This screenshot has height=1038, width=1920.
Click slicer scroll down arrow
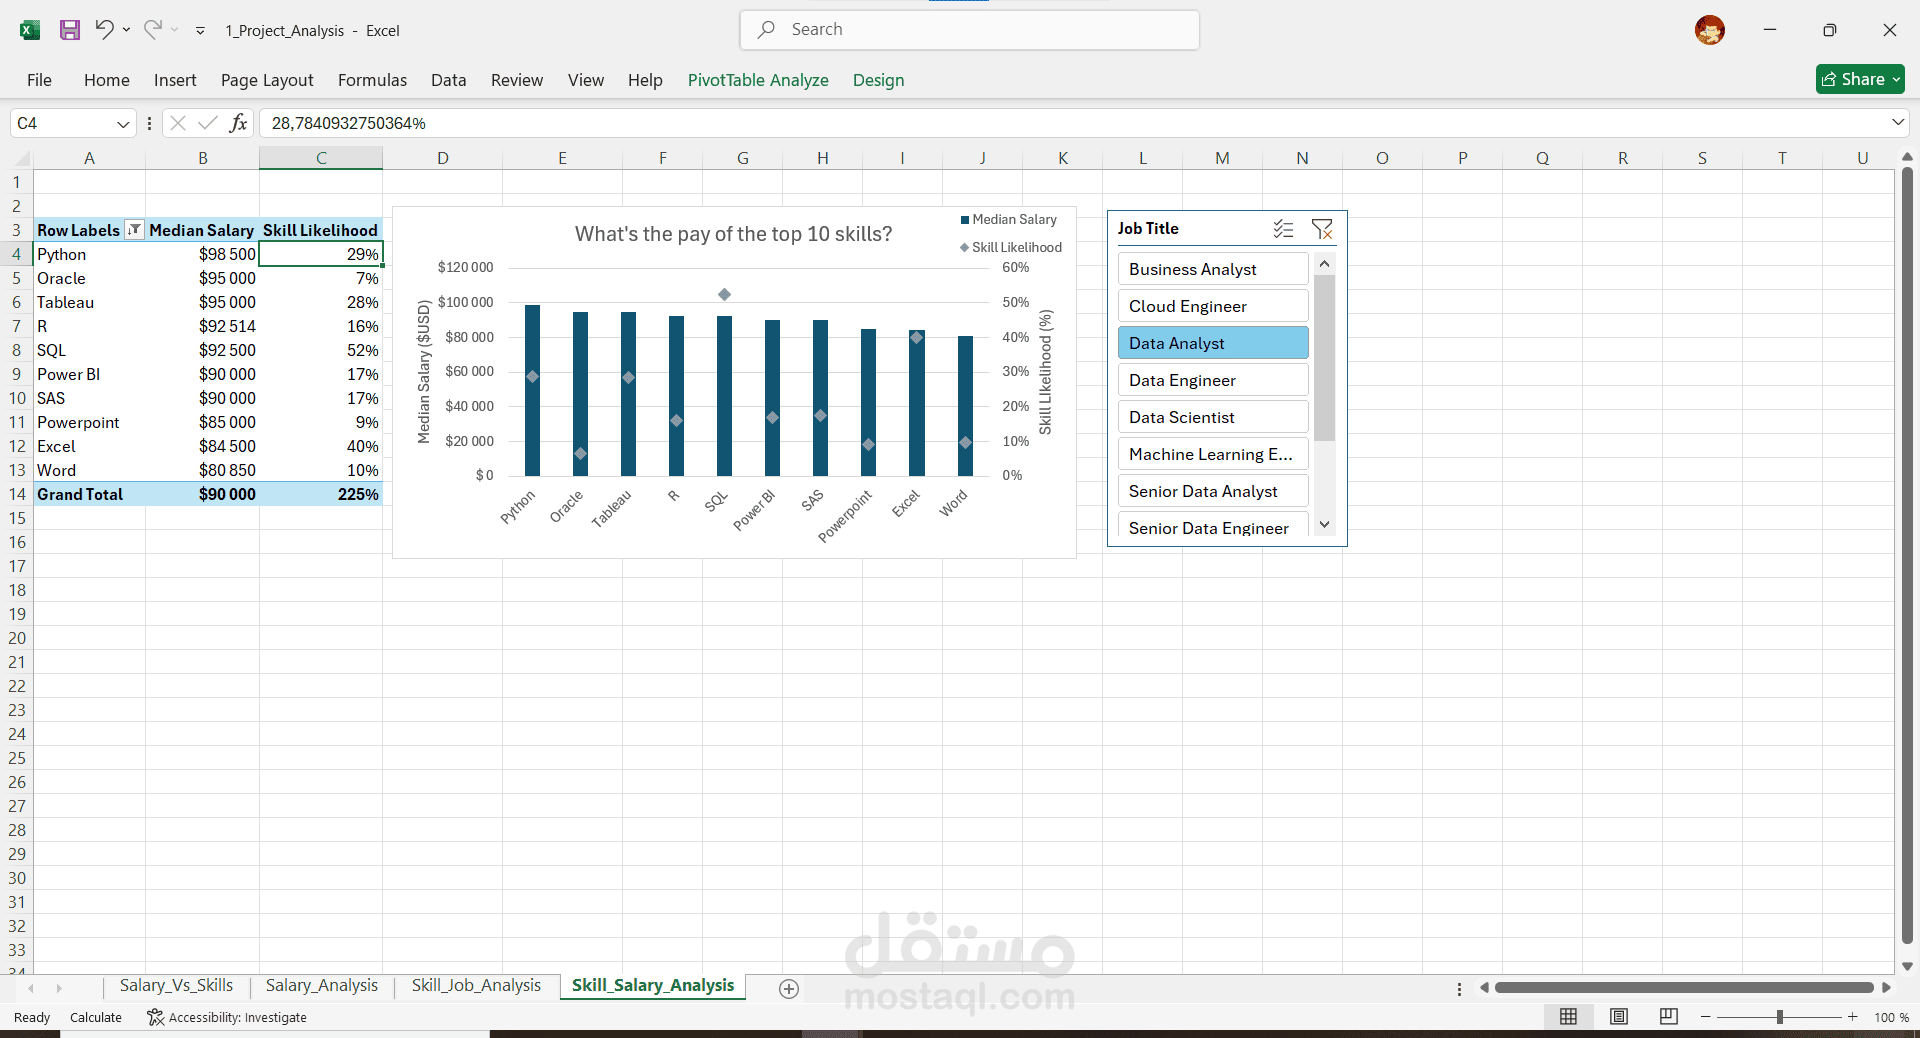pyautogui.click(x=1325, y=524)
